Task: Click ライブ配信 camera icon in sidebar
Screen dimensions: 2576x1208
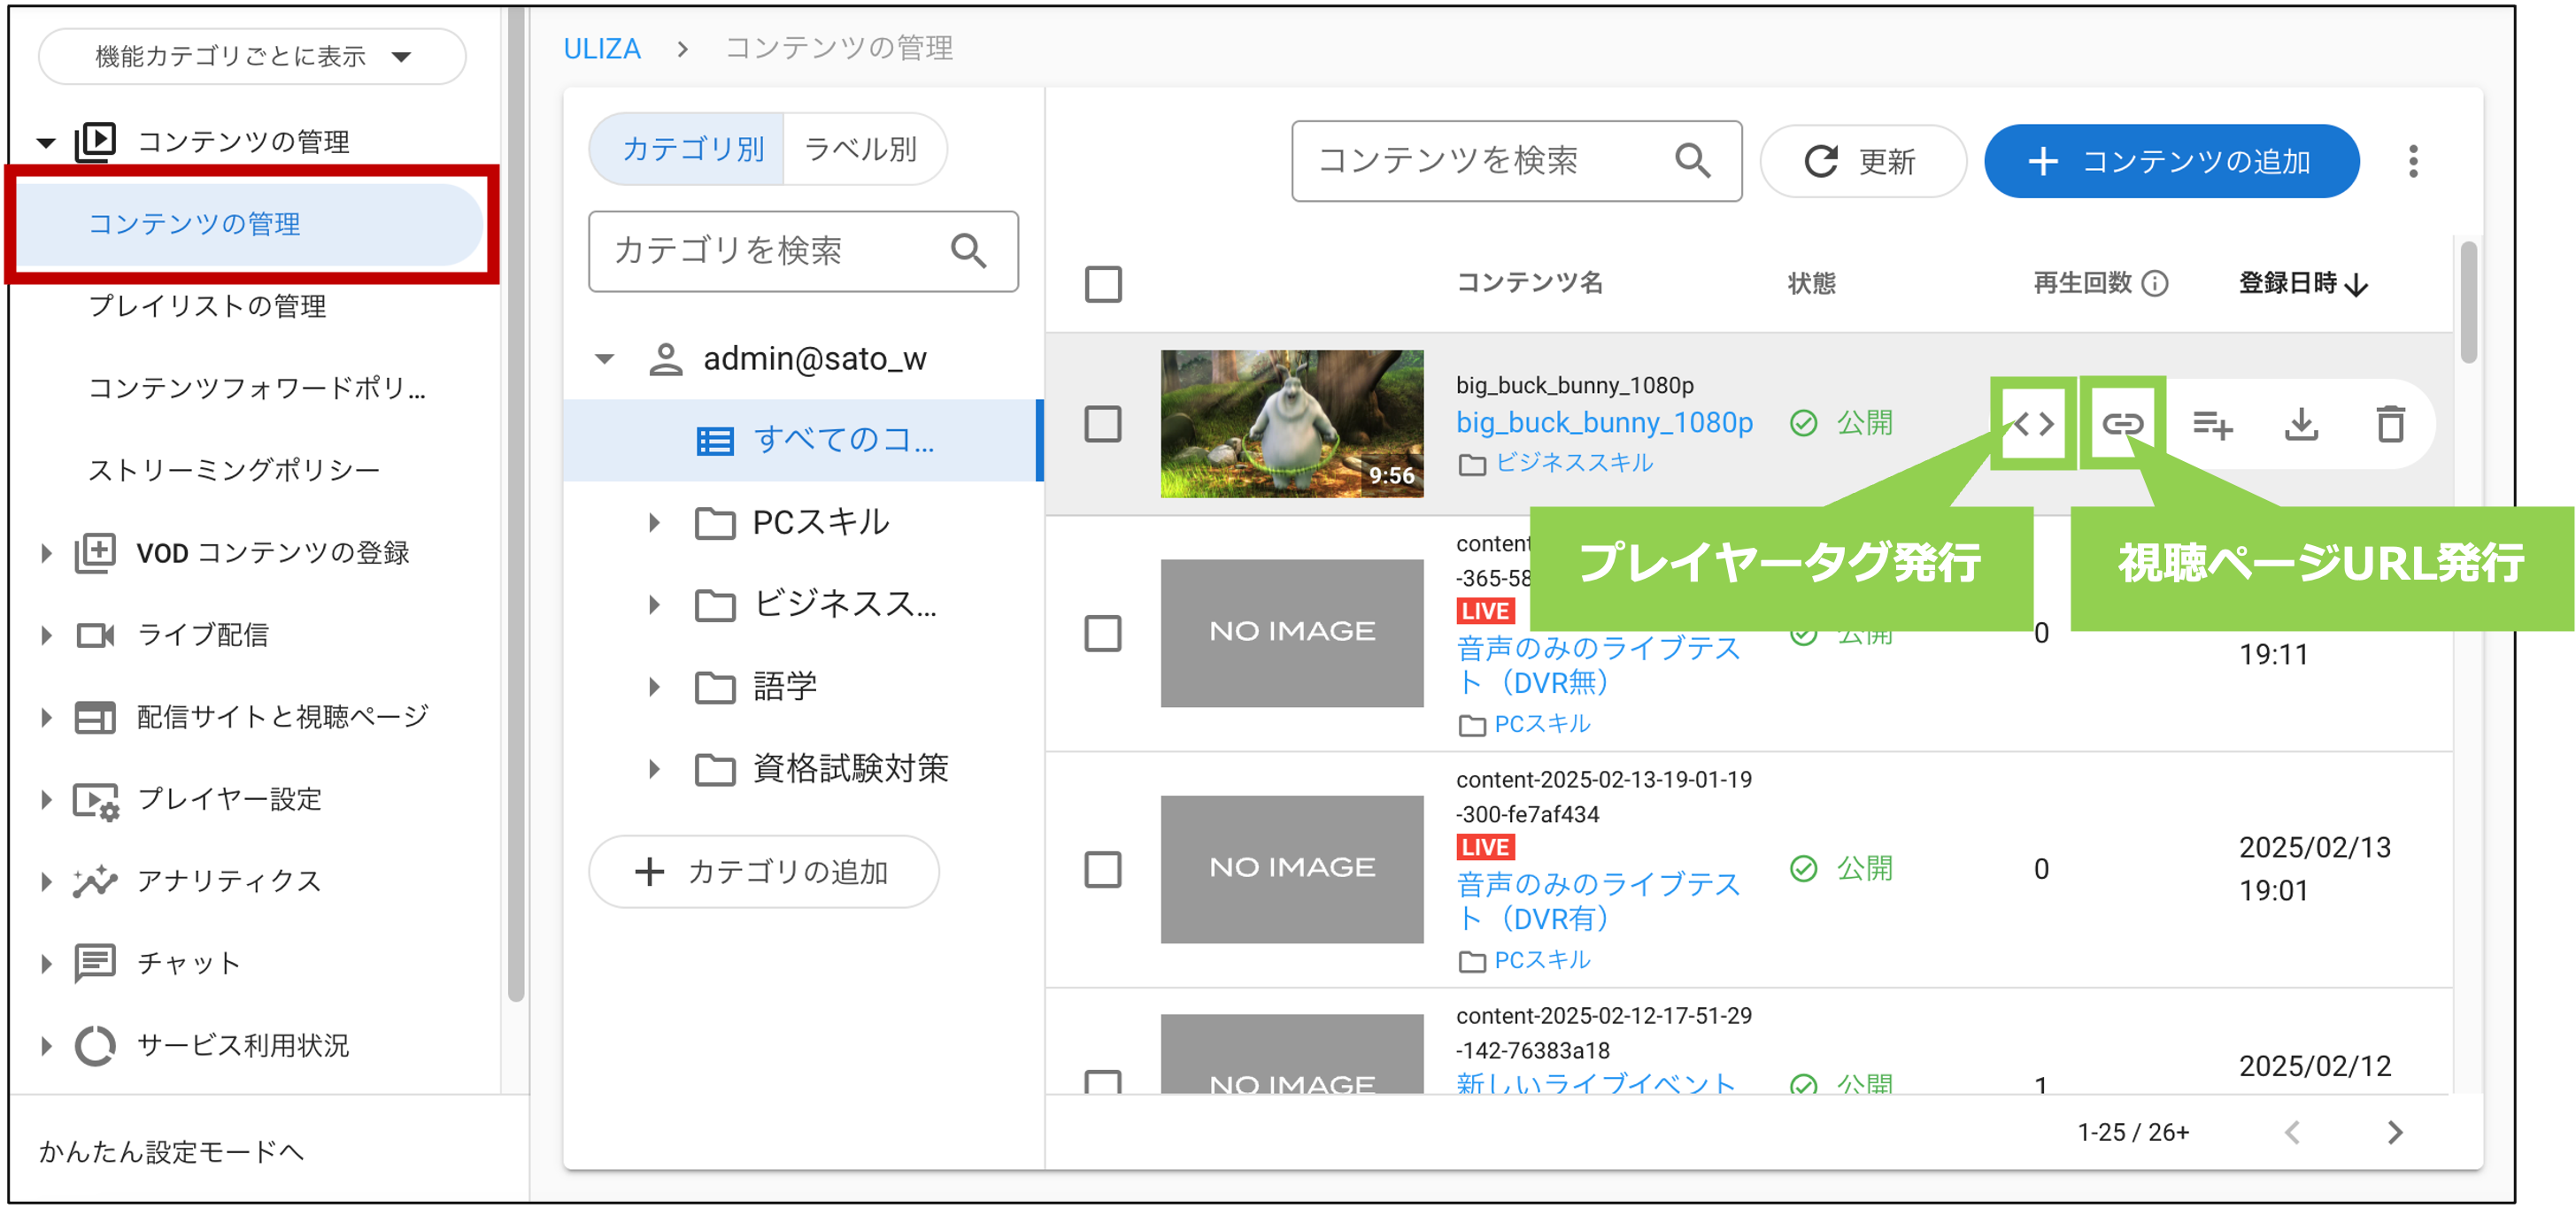Action: pos(96,635)
